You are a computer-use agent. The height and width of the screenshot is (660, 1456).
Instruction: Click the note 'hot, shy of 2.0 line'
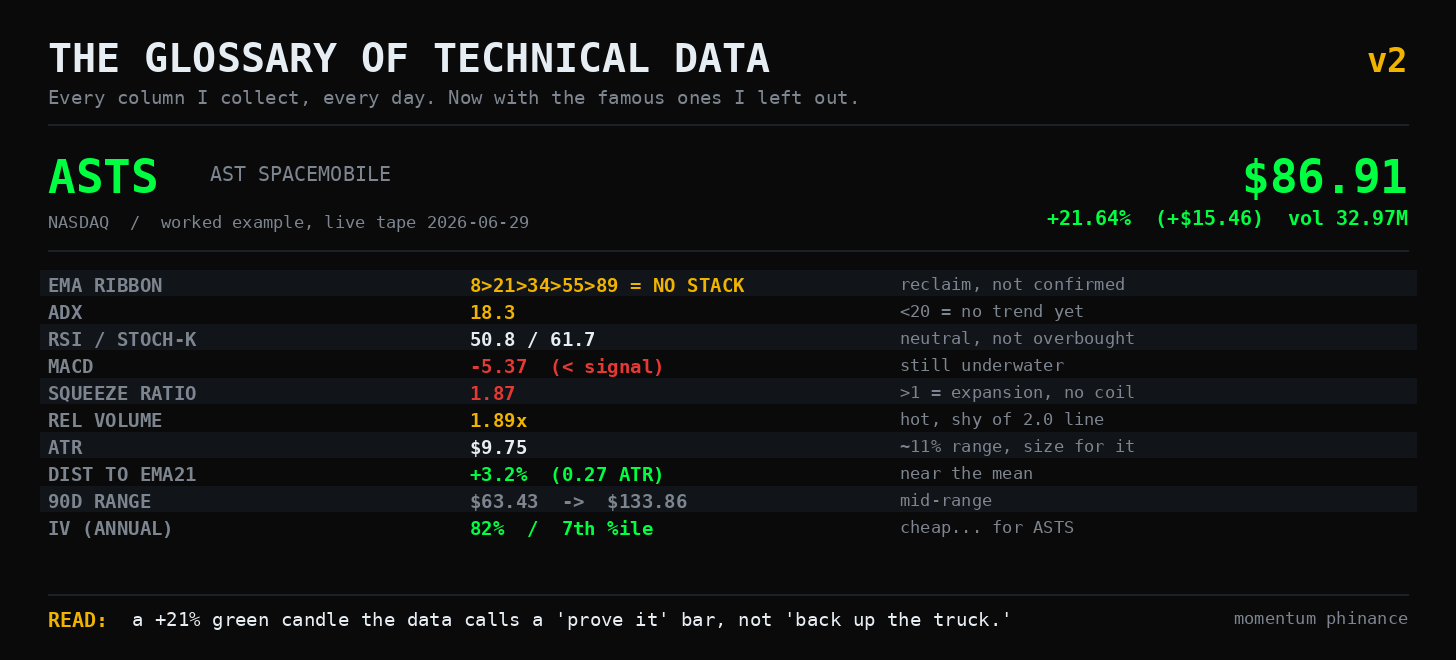tap(1002, 420)
